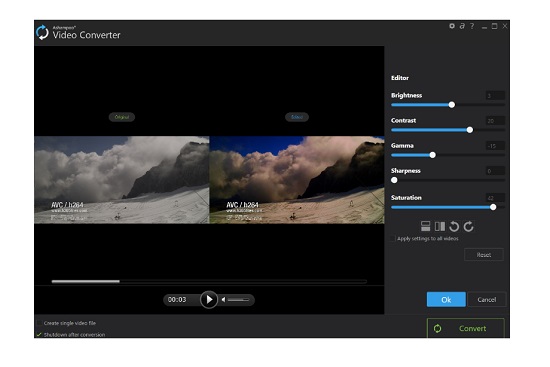Click the Sharpness slider handle
The image size is (550, 367).
tap(394, 180)
